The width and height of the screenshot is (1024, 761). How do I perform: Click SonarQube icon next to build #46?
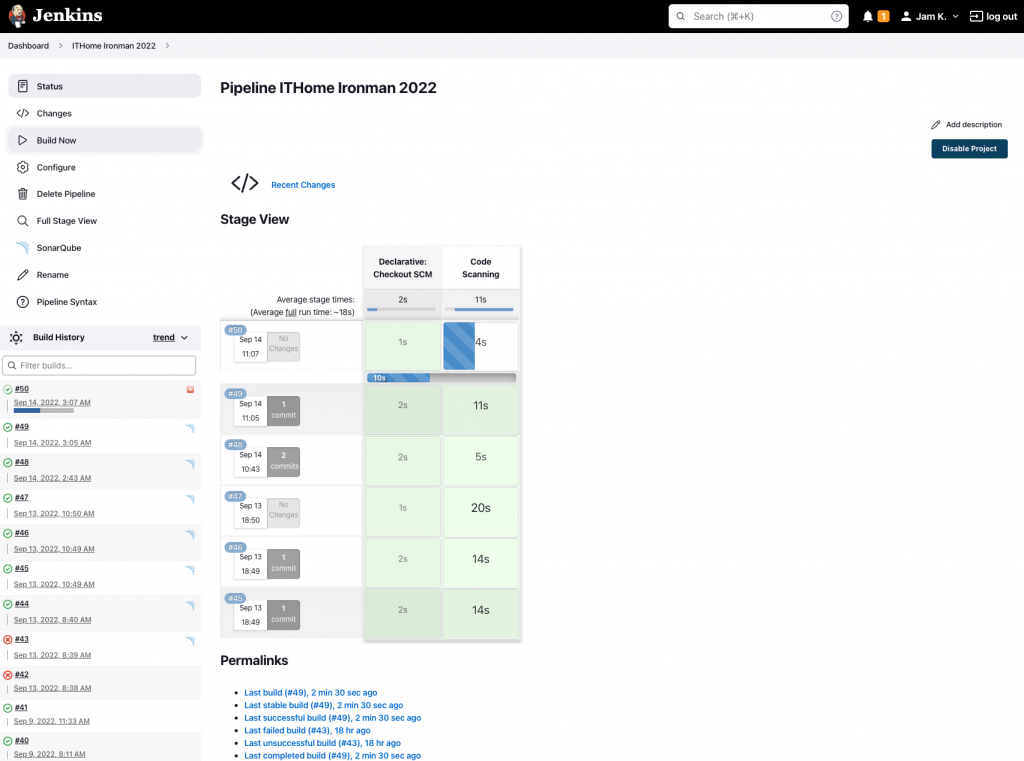[x=190, y=534]
